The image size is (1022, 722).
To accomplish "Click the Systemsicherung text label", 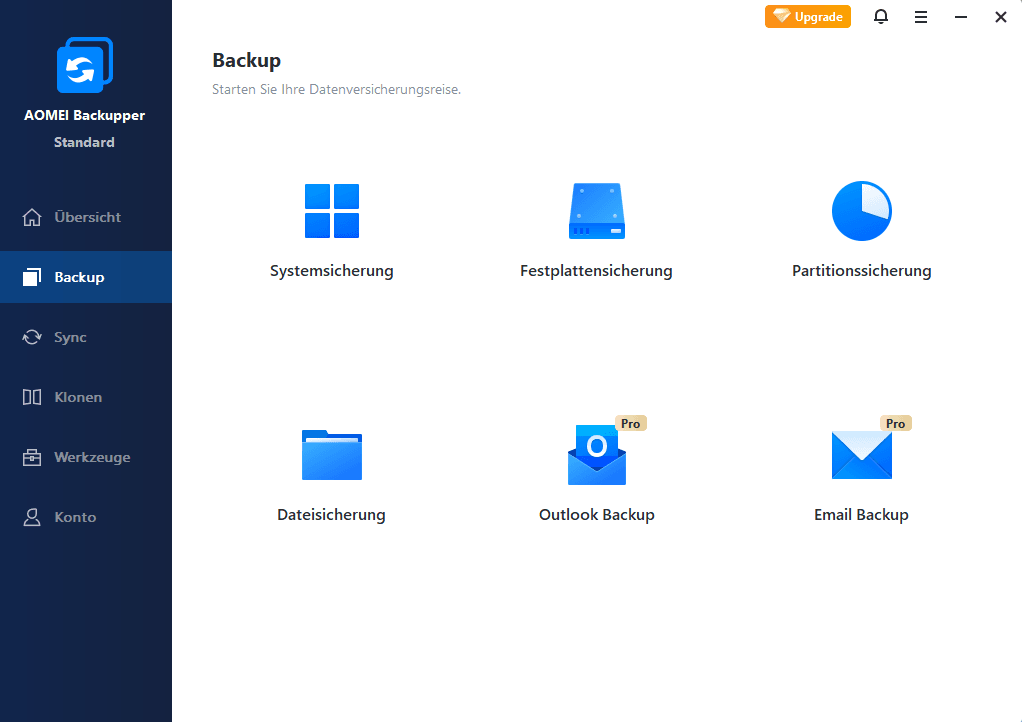I will (x=331, y=271).
